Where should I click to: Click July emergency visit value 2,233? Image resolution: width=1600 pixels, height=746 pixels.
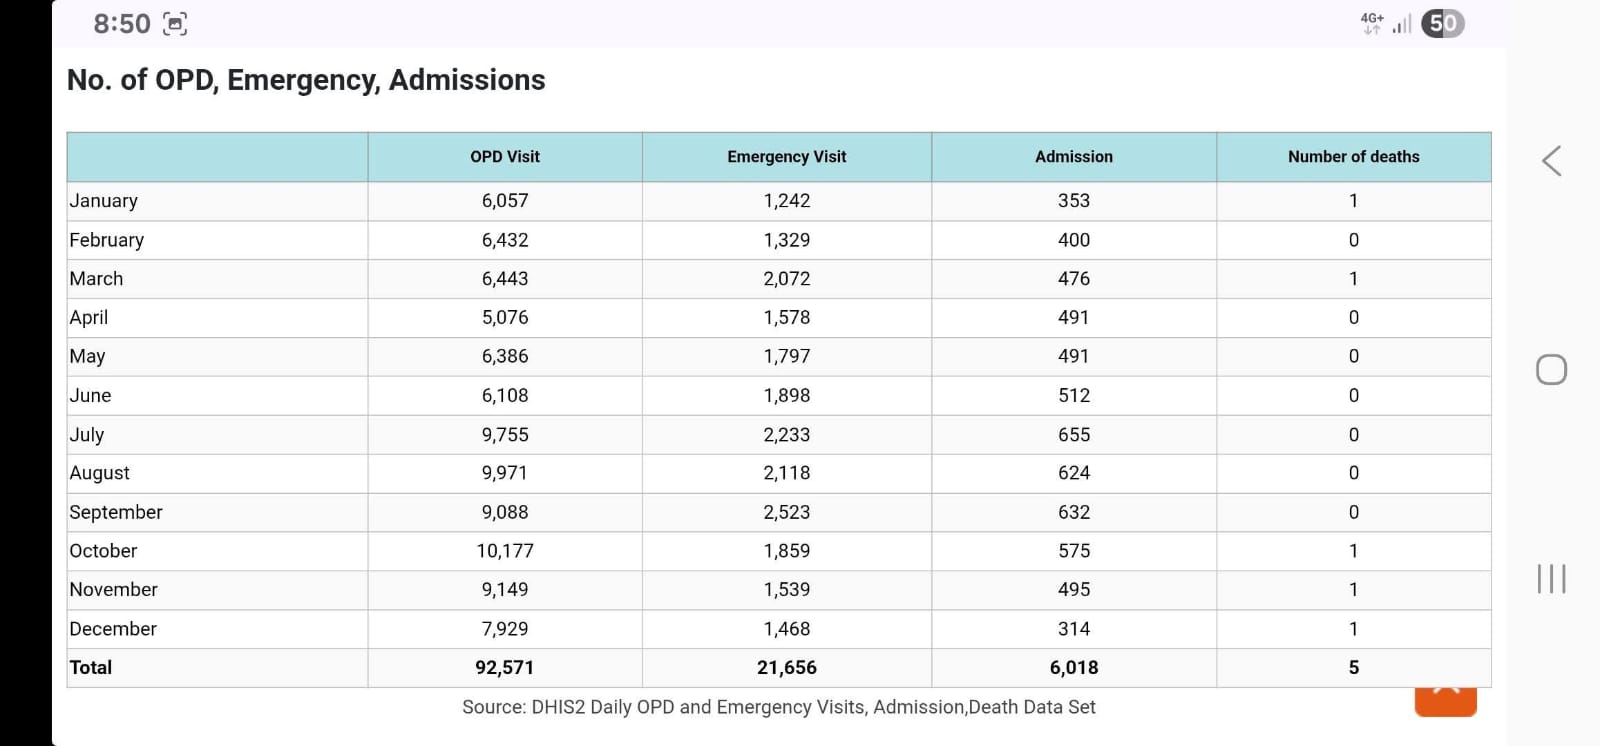click(x=787, y=435)
